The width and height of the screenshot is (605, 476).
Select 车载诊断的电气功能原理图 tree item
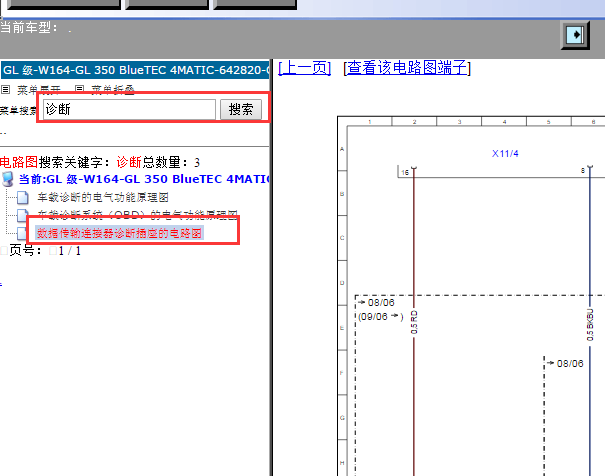pyautogui.click(x=103, y=197)
